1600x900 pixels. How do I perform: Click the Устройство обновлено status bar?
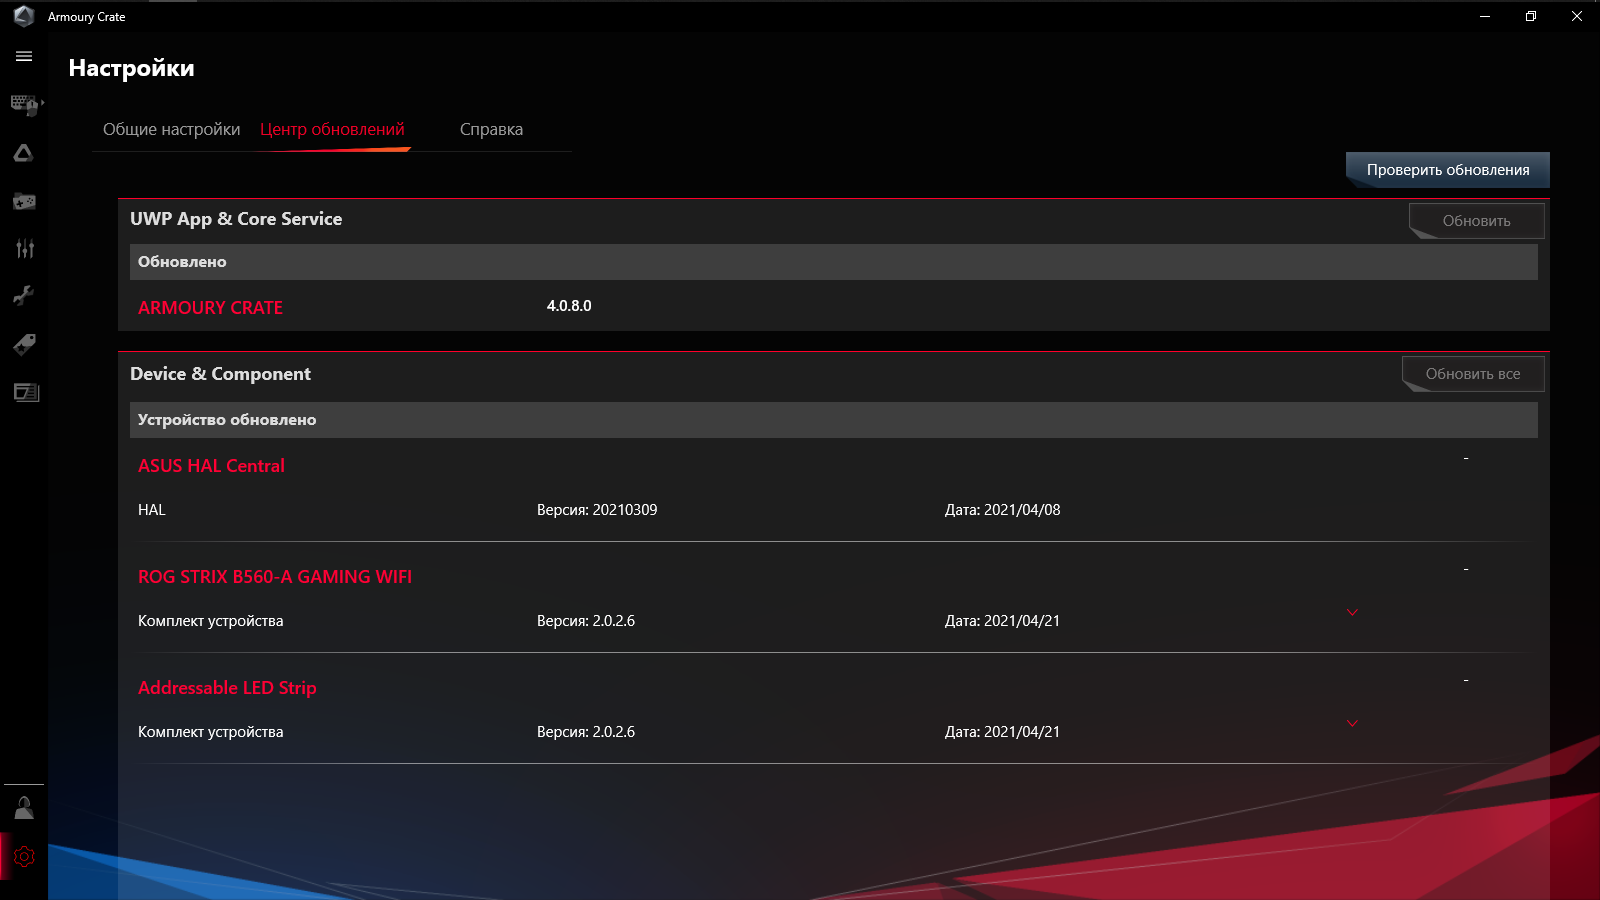[x=834, y=420]
